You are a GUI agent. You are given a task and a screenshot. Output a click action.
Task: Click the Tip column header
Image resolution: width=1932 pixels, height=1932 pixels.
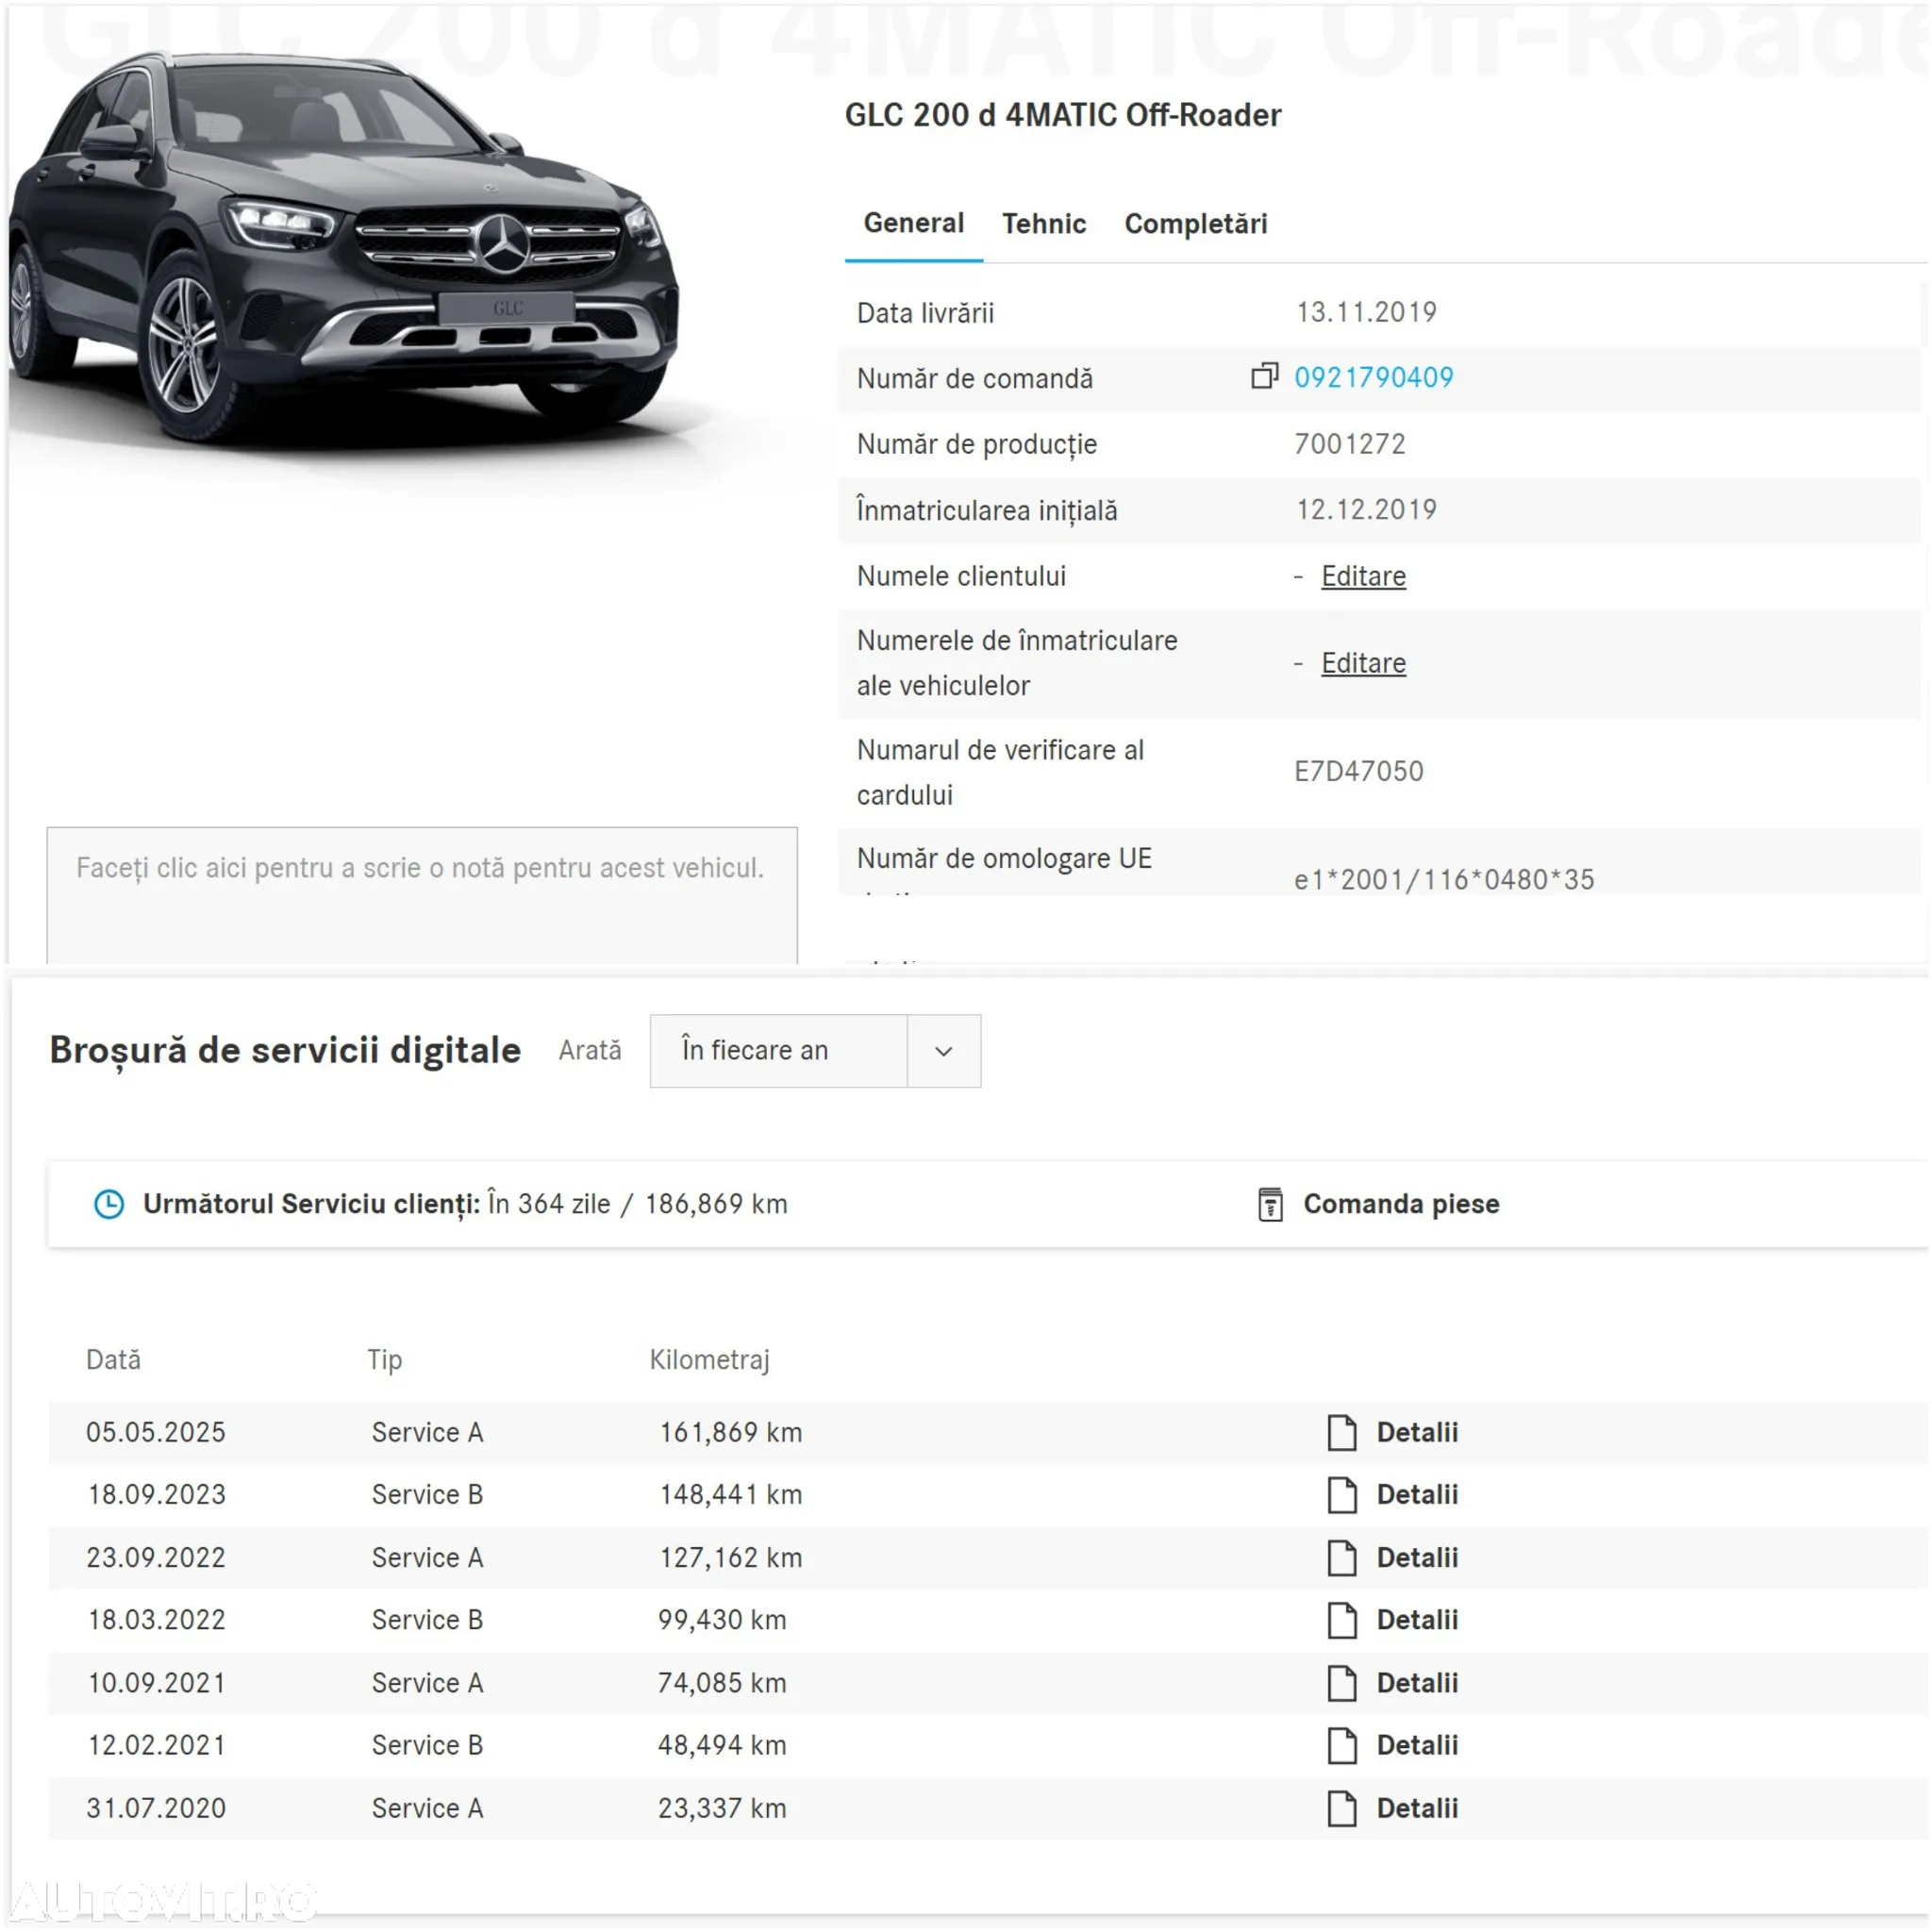pyautogui.click(x=384, y=1360)
